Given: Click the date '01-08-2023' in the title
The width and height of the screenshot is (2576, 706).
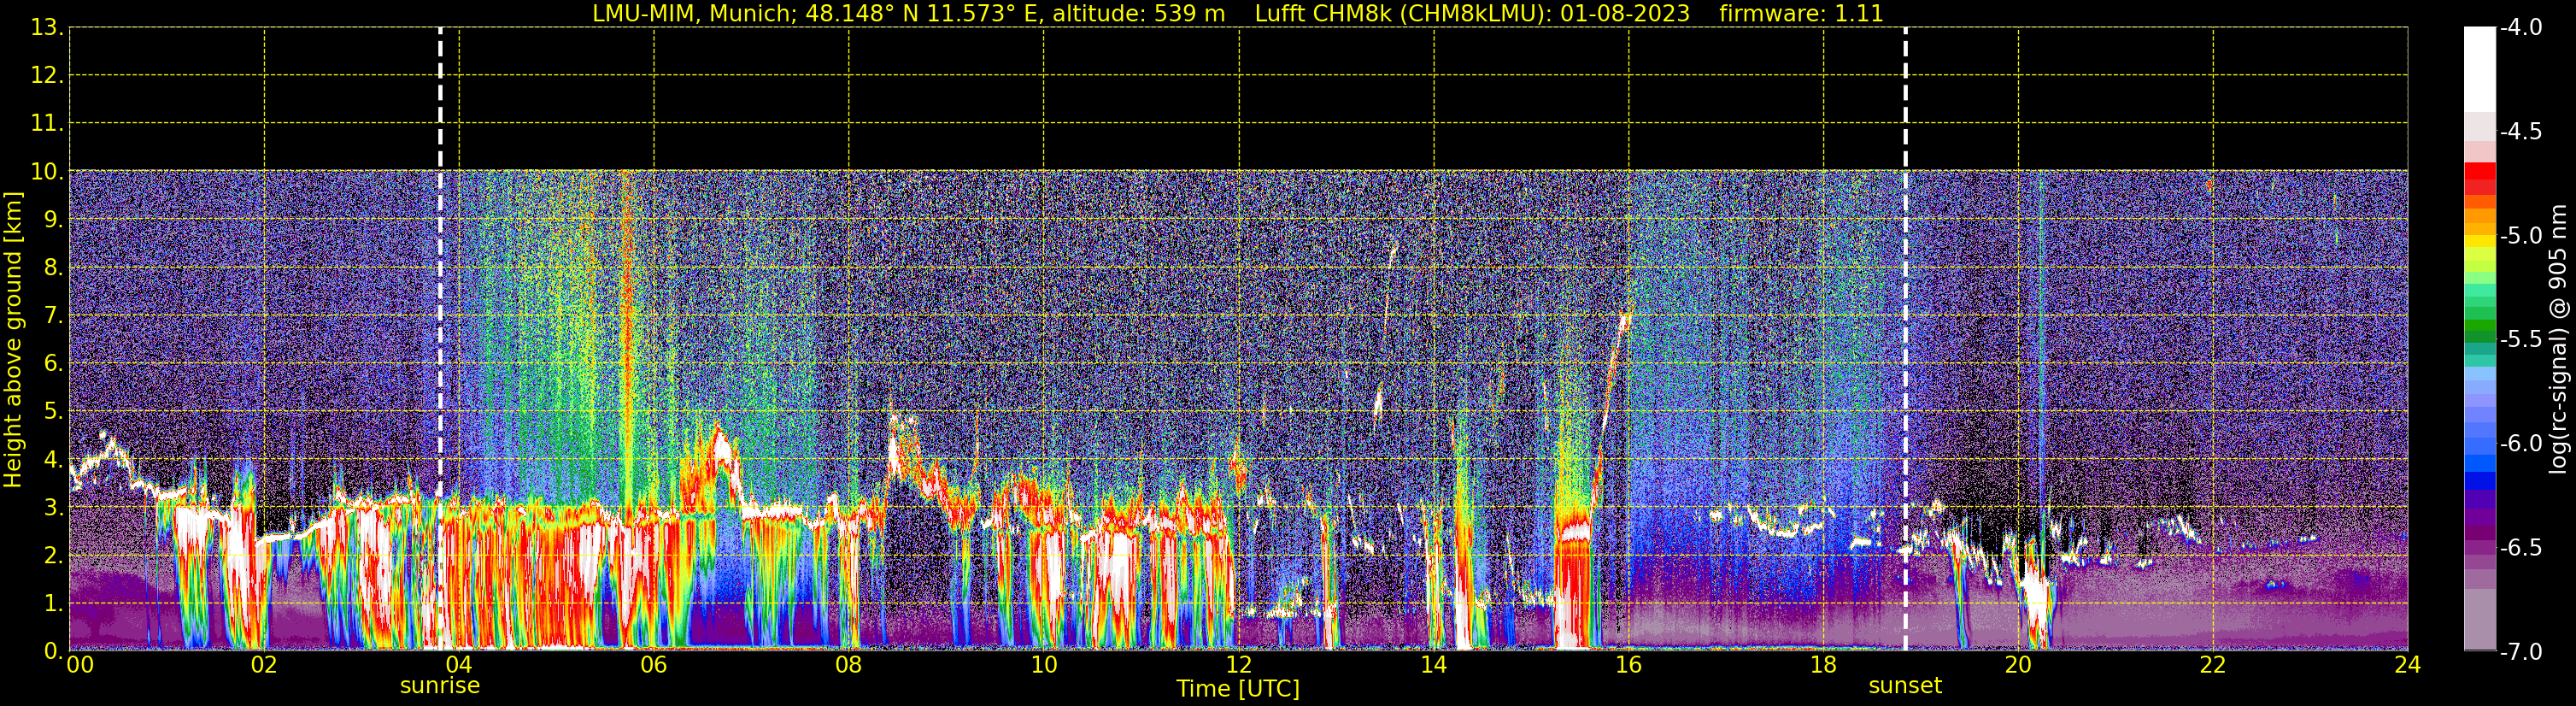Looking at the screenshot, I should coord(1625,14).
